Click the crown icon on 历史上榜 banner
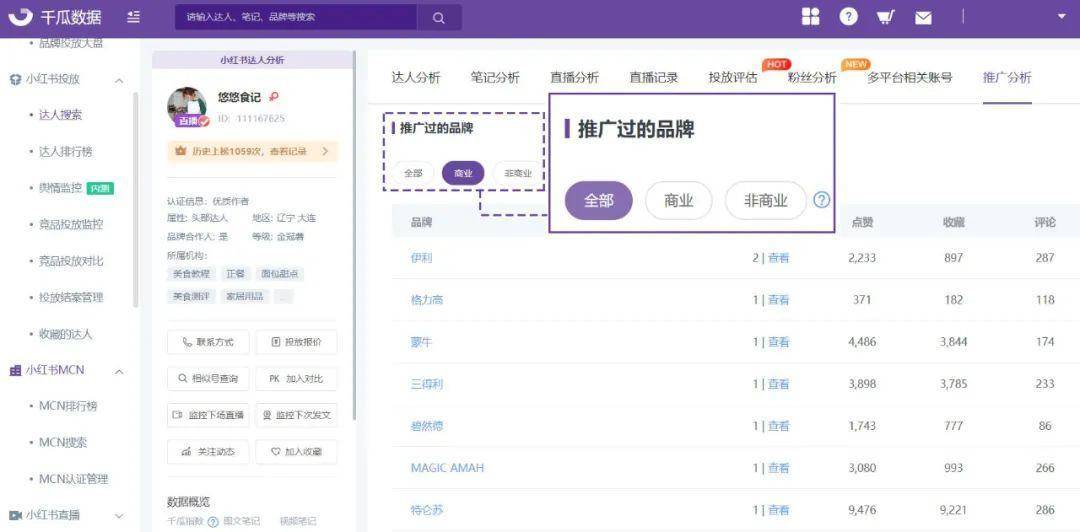The width and height of the screenshot is (1080, 532). click(180, 151)
